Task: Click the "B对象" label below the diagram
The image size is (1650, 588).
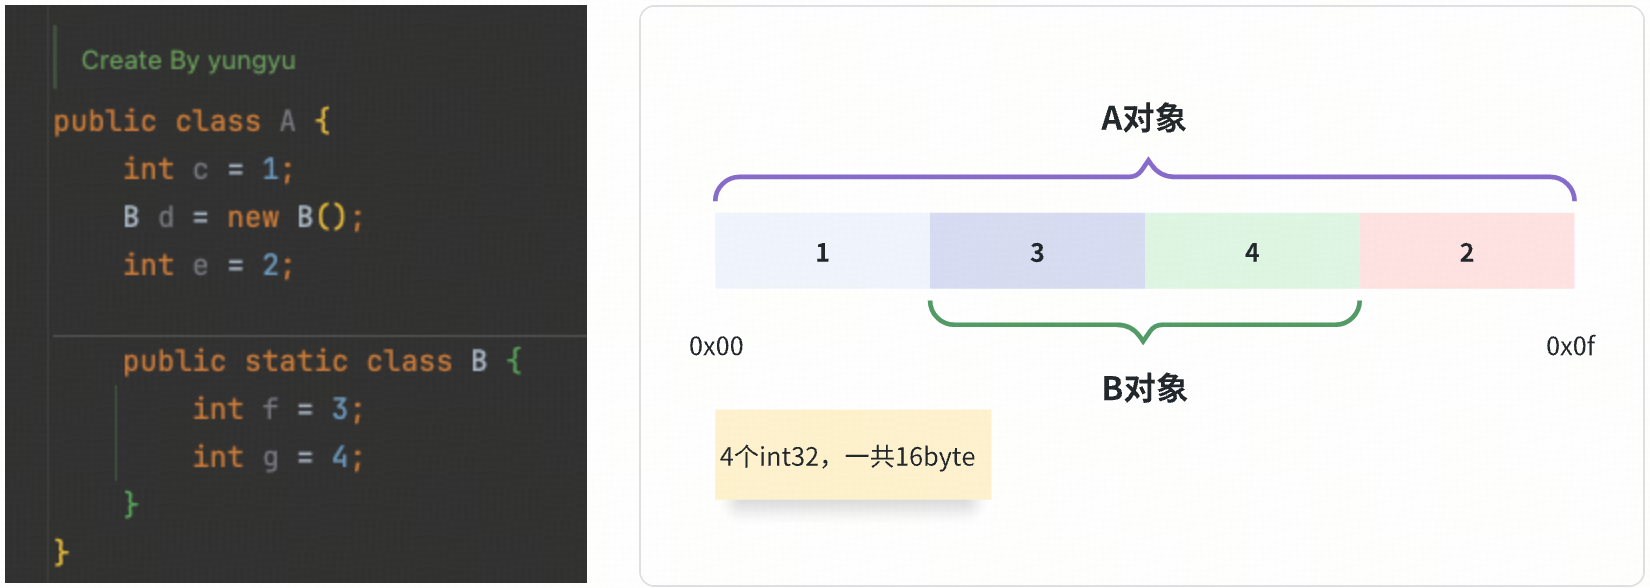Action: [1144, 388]
